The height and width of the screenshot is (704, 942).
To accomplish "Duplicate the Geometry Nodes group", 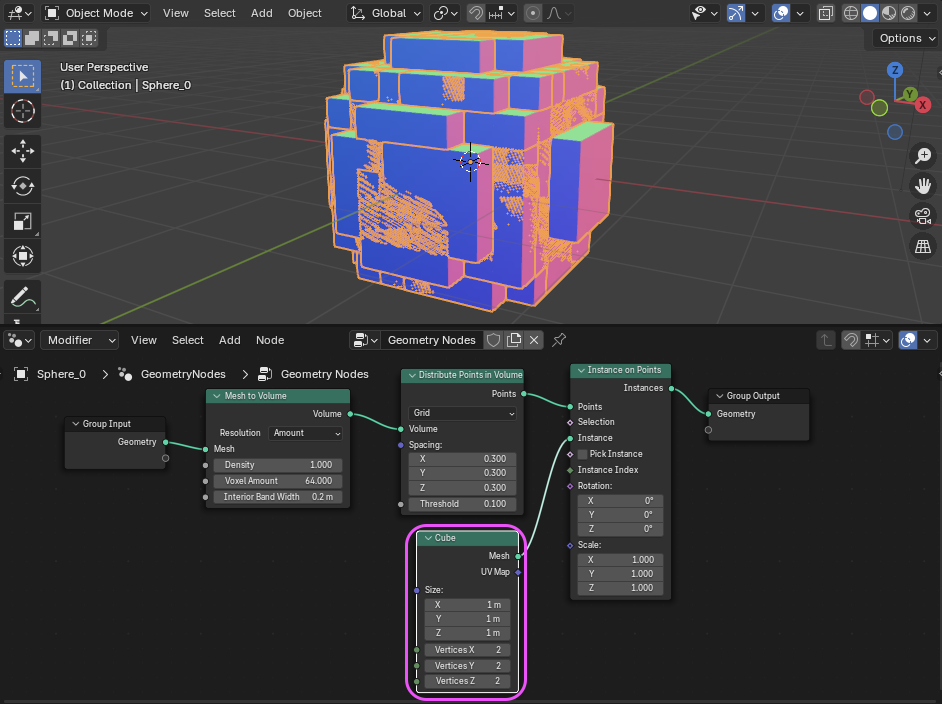I will point(514,340).
